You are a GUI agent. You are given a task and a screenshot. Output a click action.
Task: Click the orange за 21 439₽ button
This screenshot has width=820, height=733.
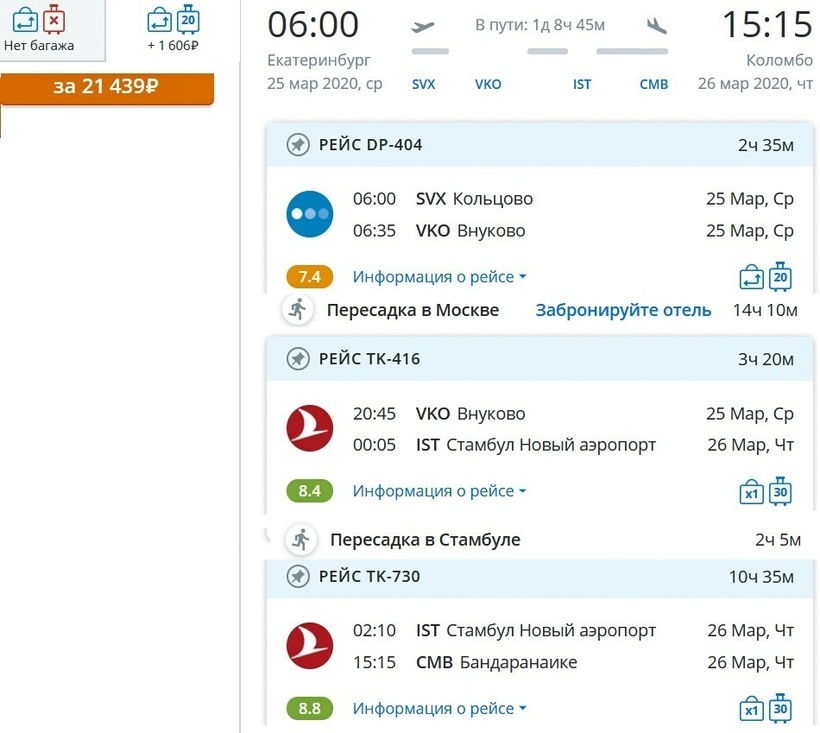(106, 87)
